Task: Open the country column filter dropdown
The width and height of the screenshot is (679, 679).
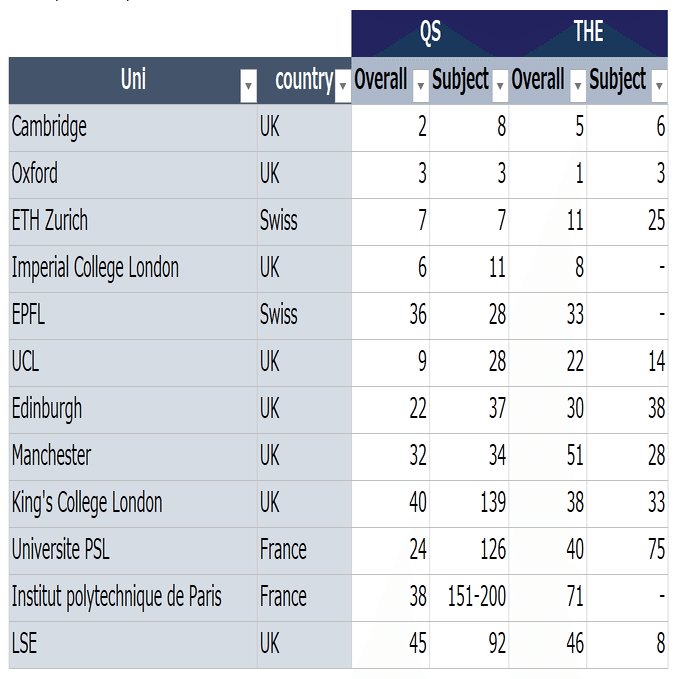Action: pos(343,87)
